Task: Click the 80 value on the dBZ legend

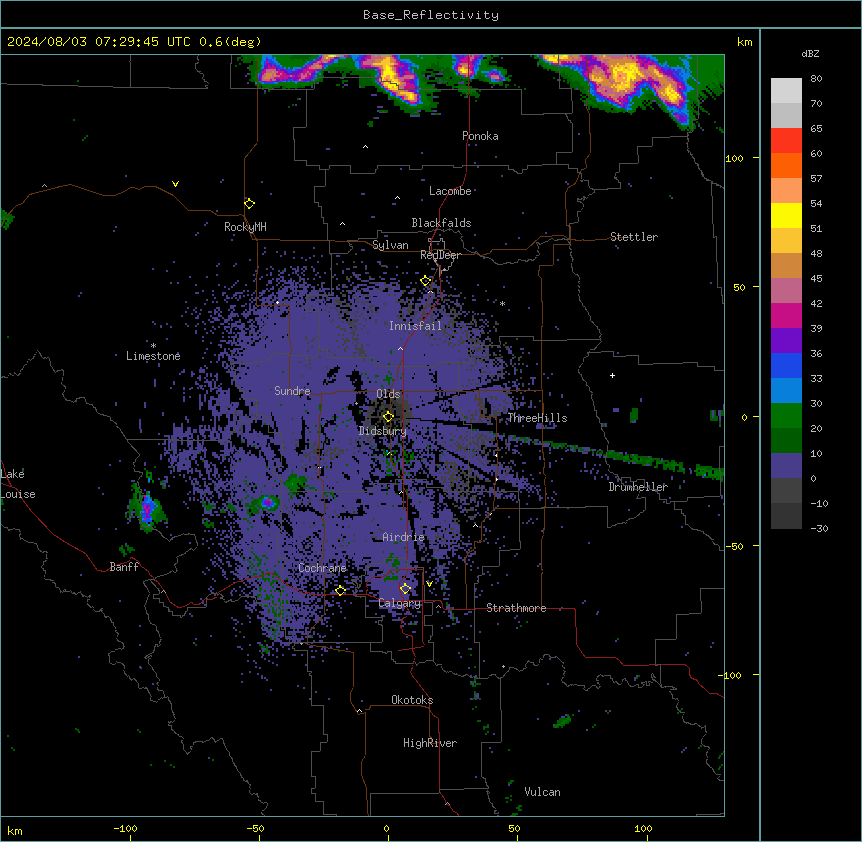Action: click(816, 79)
